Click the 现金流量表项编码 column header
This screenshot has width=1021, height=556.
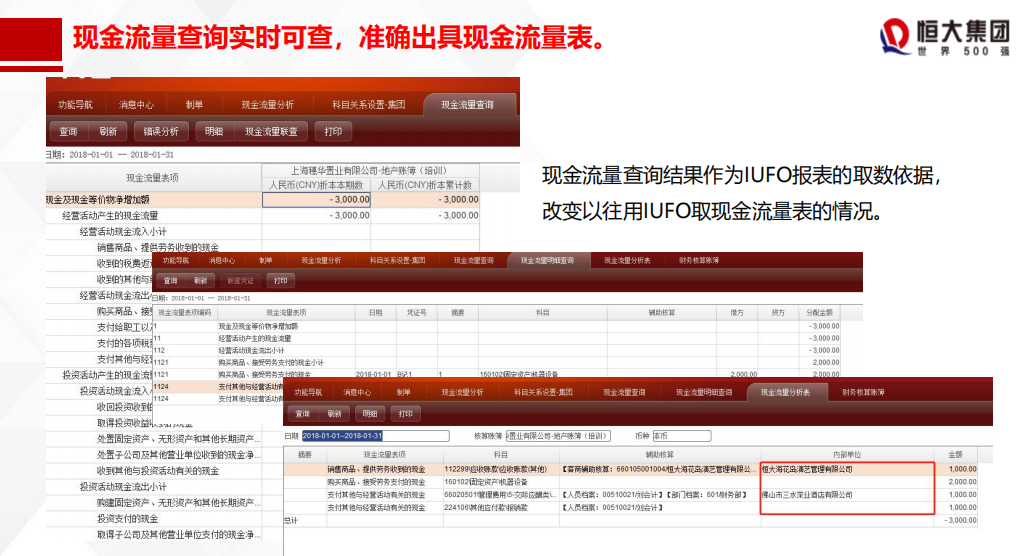coord(185,313)
